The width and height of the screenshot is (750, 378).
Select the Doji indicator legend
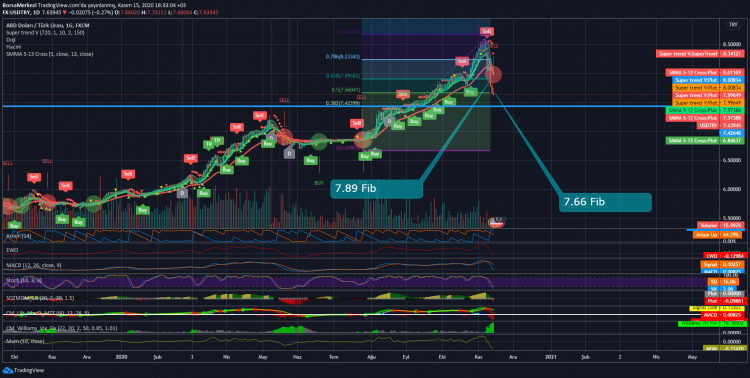pyautogui.click(x=10, y=40)
